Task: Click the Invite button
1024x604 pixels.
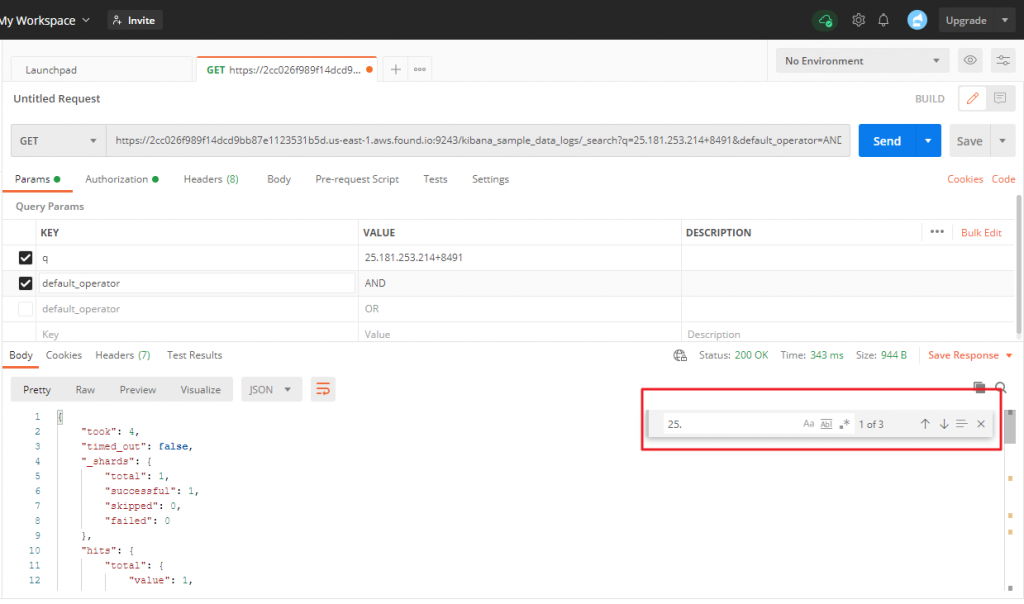Action: pos(135,20)
